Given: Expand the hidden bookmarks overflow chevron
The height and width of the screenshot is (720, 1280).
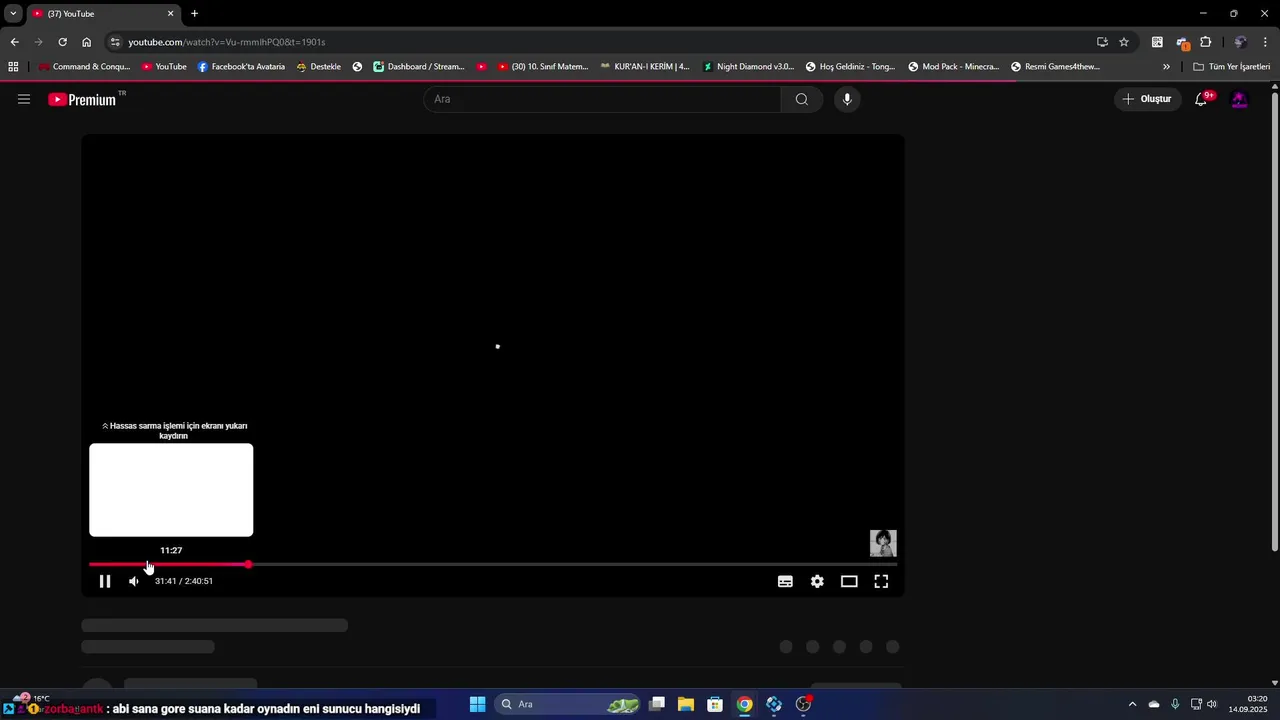Looking at the screenshot, I should pos(1166,67).
